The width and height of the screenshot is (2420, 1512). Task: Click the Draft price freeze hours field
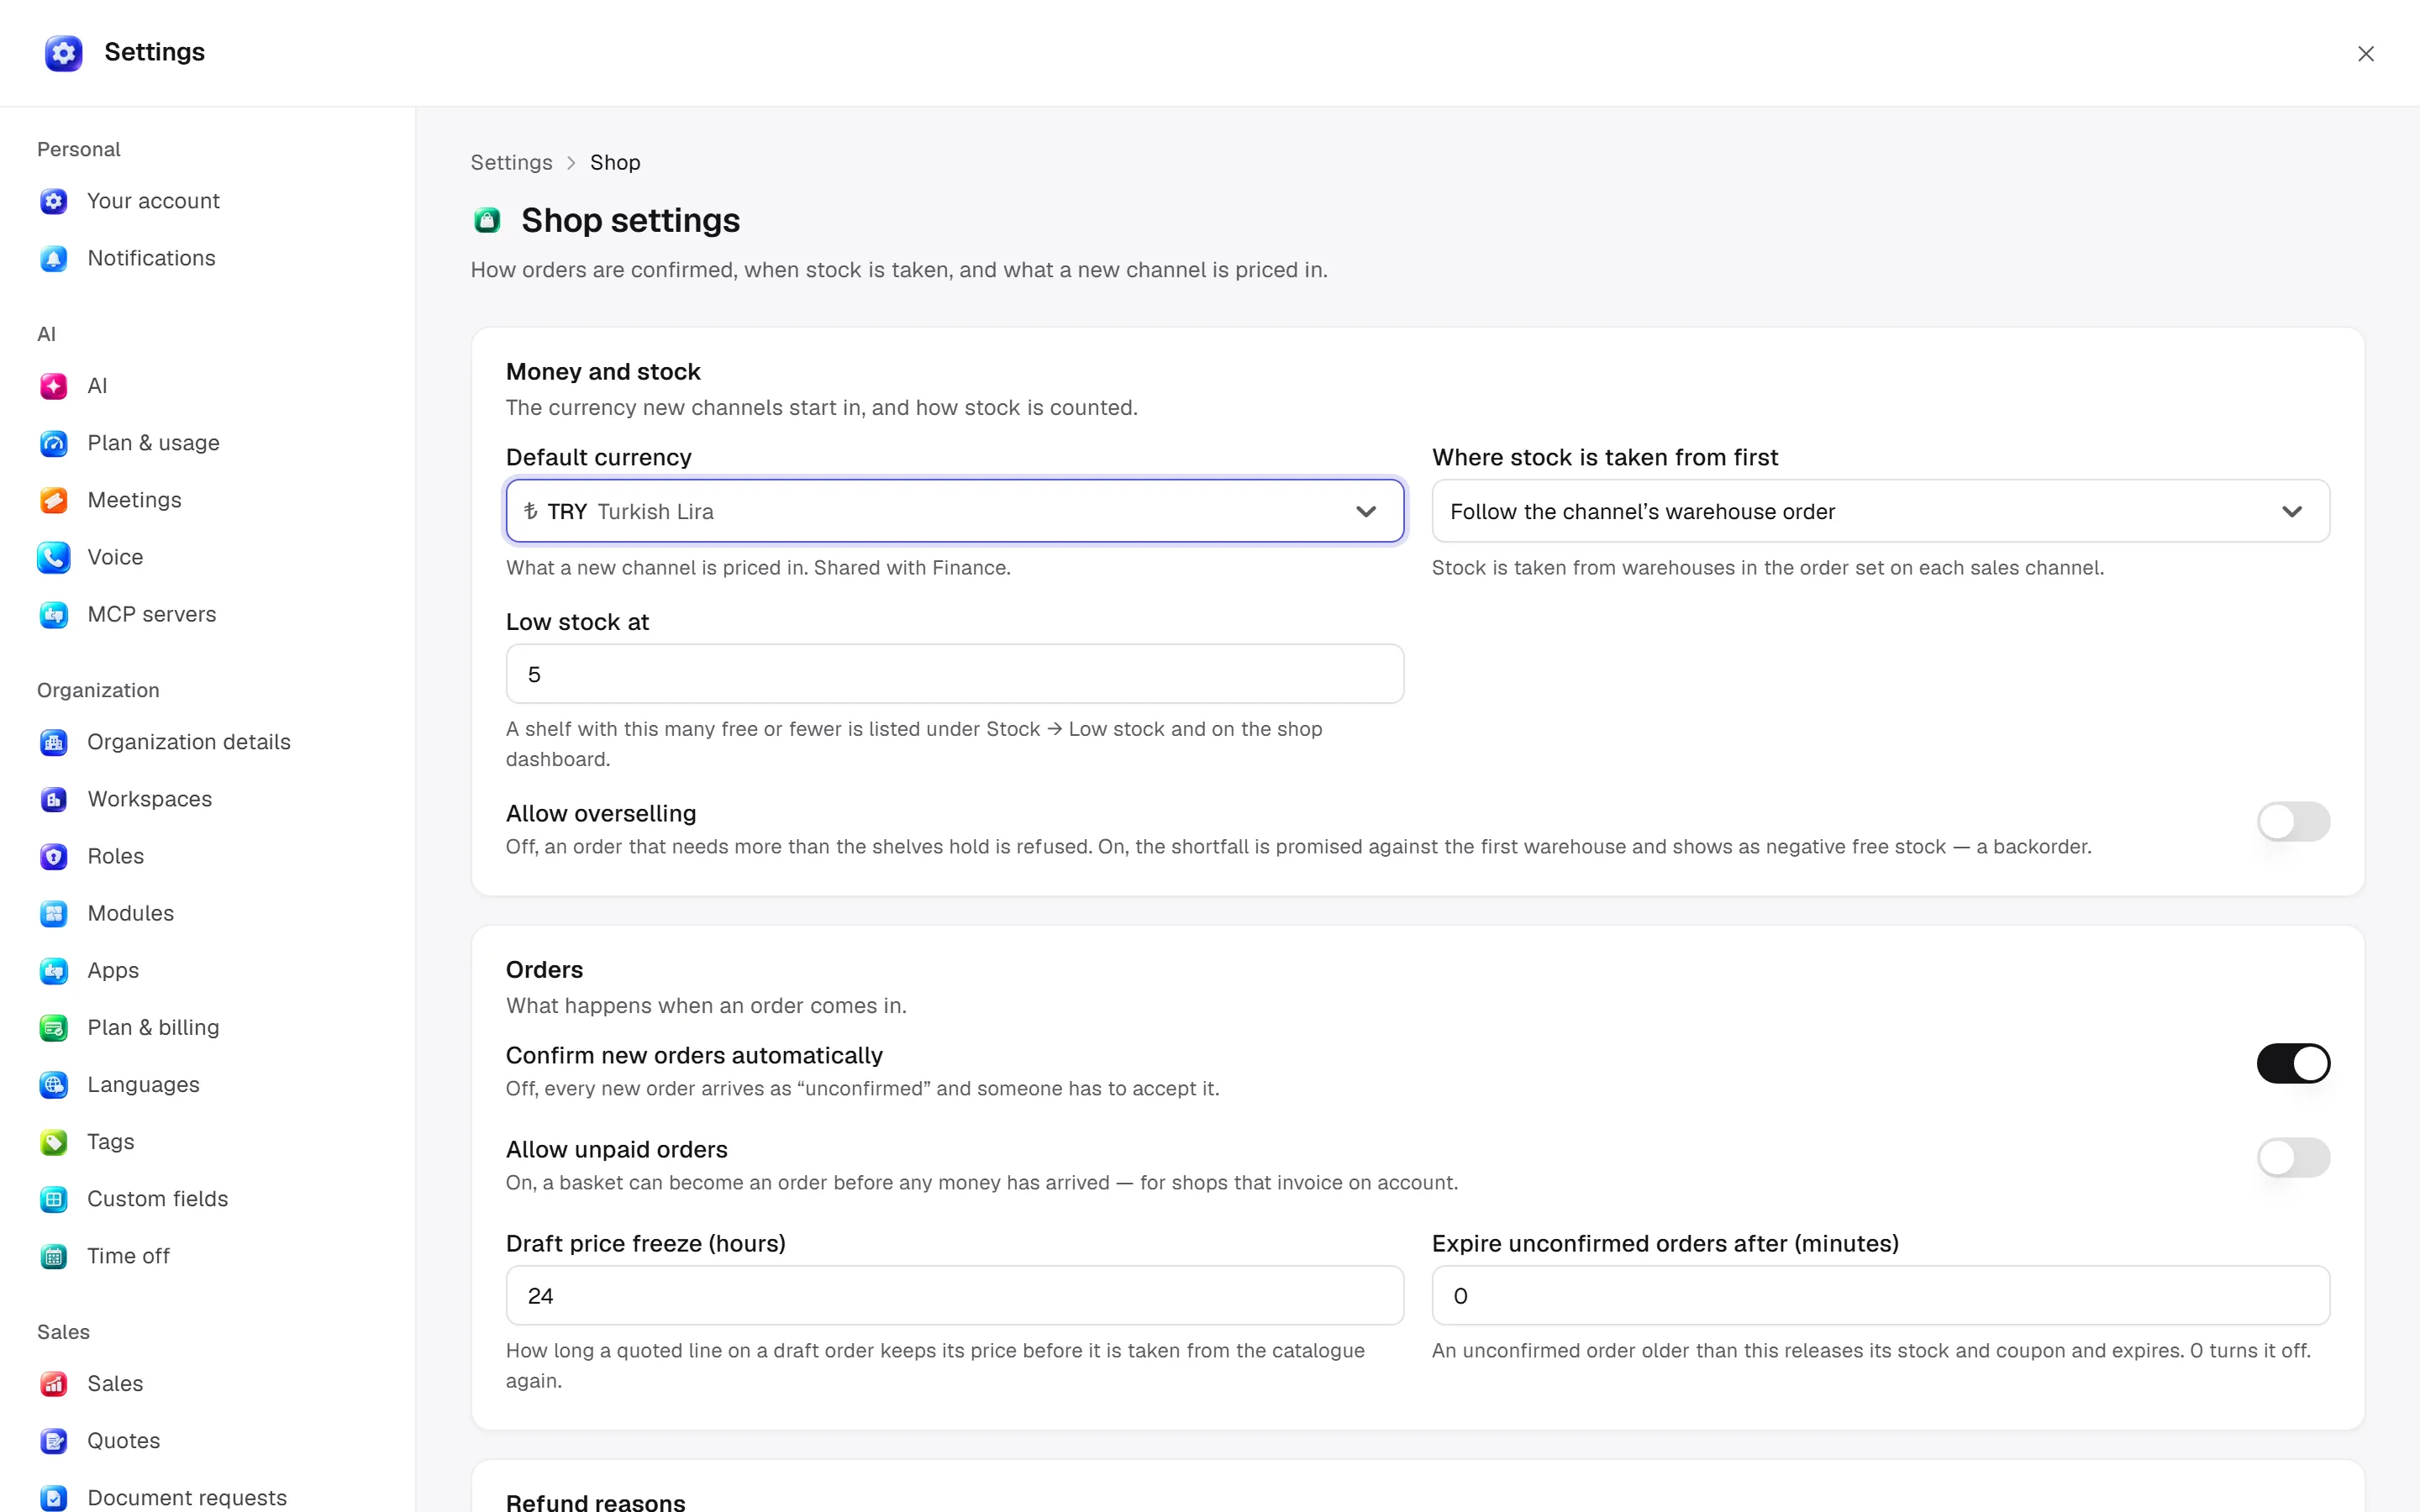[955, 1295]
